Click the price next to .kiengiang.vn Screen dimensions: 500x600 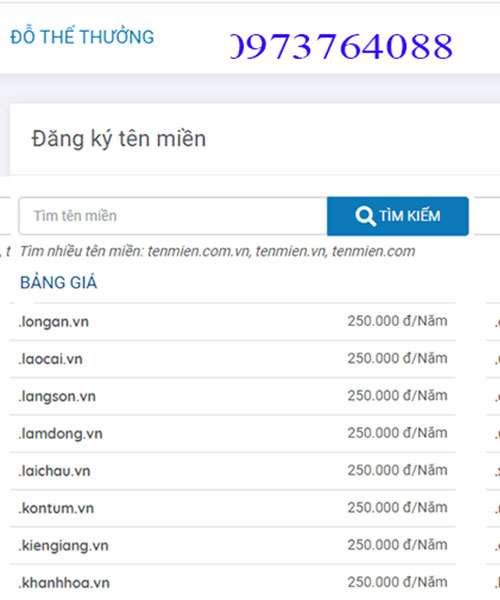click(x=397, y=545)
